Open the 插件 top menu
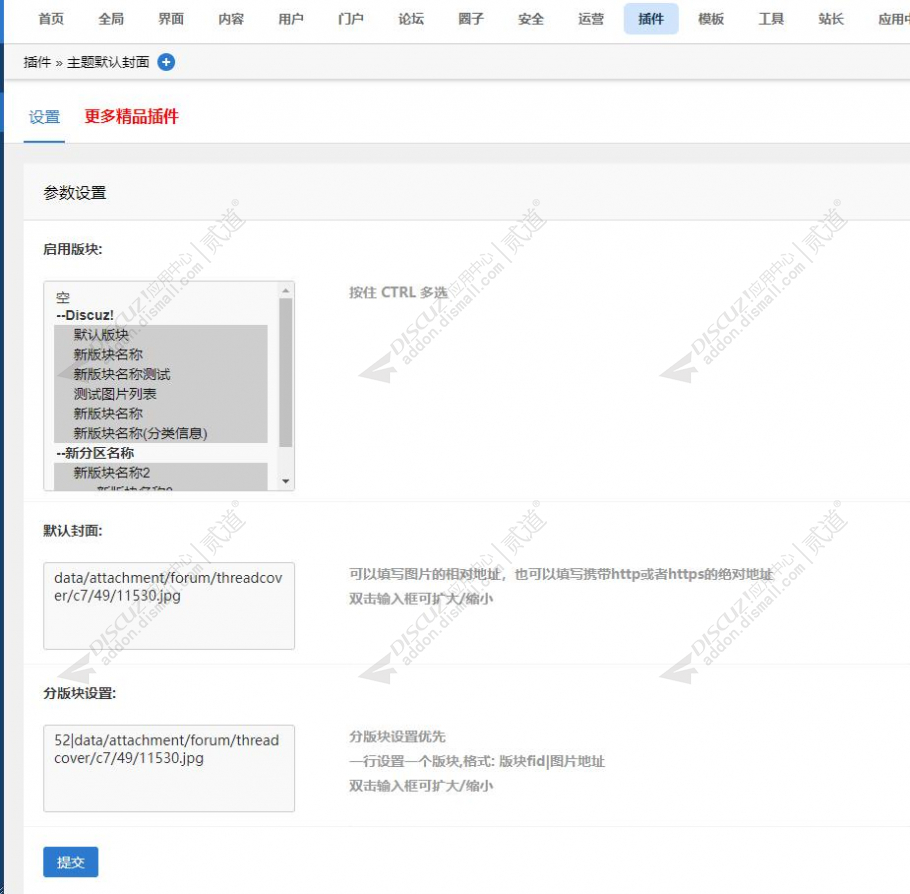 coord(650,19)
